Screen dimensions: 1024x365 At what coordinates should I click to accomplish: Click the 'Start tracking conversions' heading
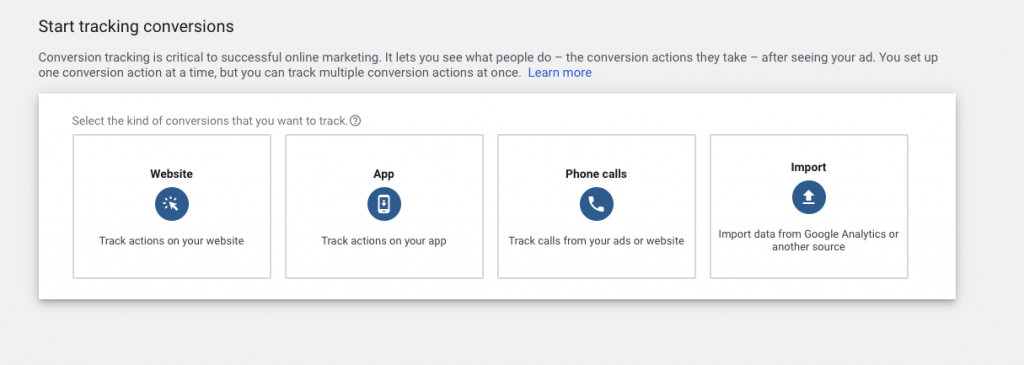point(136,27)
